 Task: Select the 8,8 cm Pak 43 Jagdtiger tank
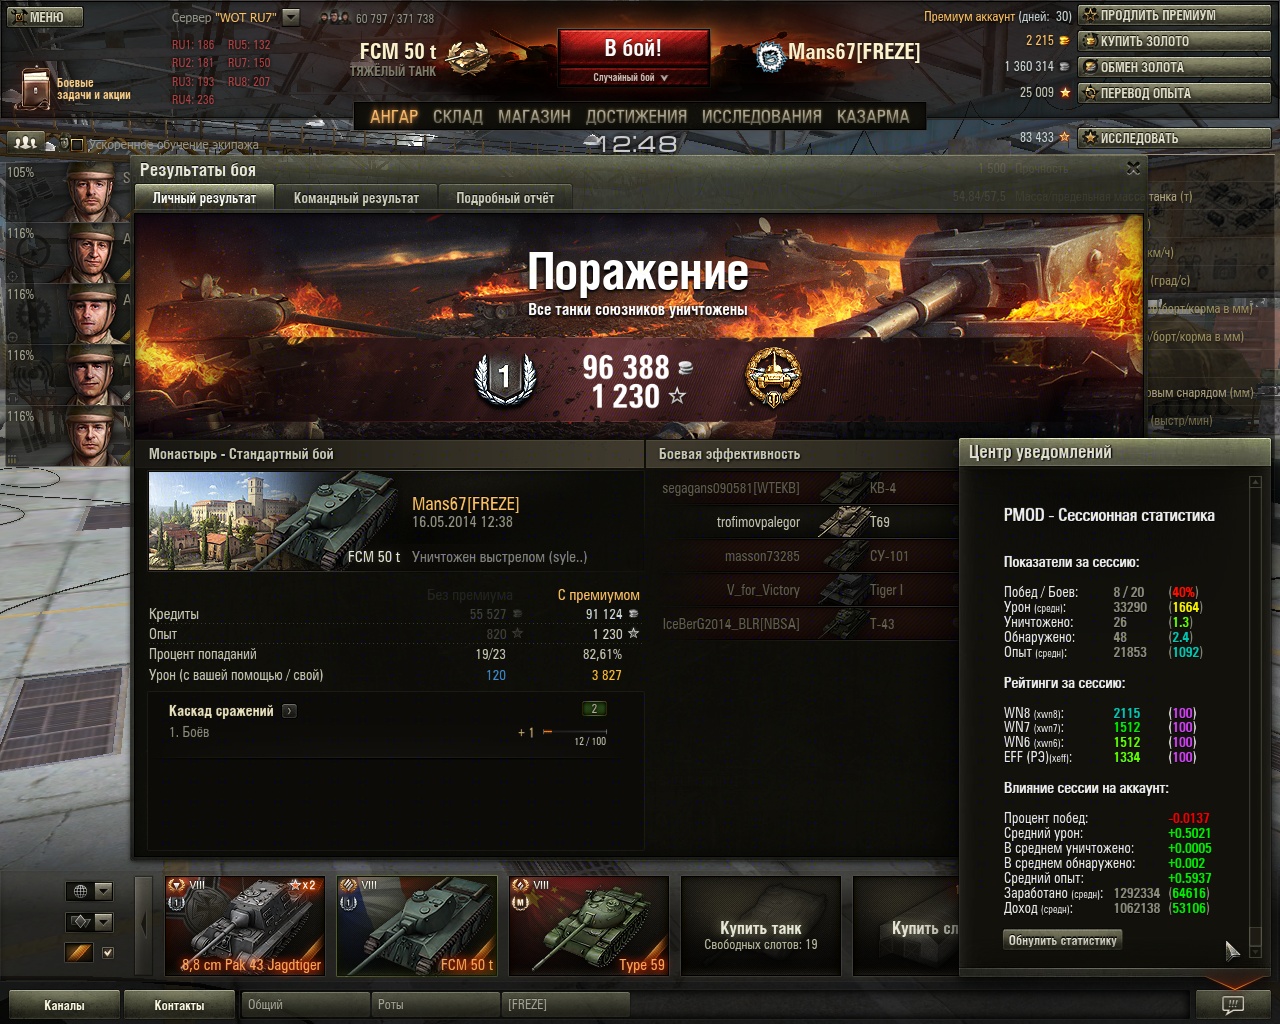(245, 925)
